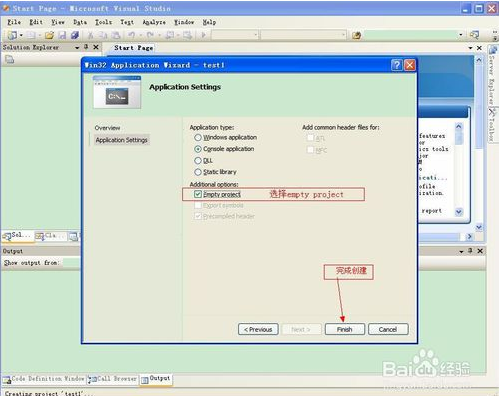Open the File menu
The height and width of the screenshot is (396, 500).
(x=14, y=22)
